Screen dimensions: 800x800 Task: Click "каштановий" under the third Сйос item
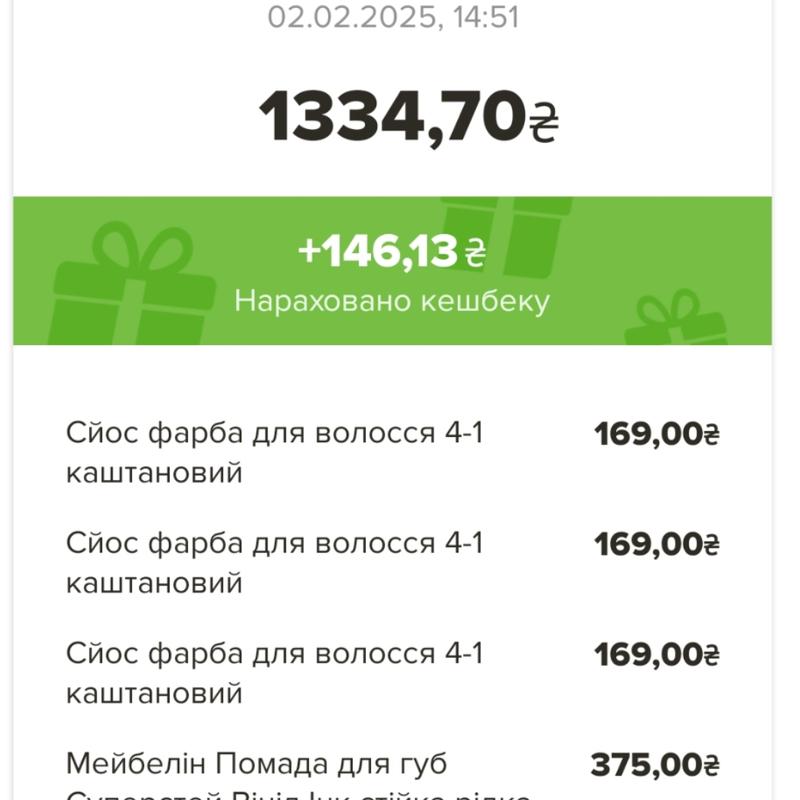pyautogui.click(x=154, y=692)
